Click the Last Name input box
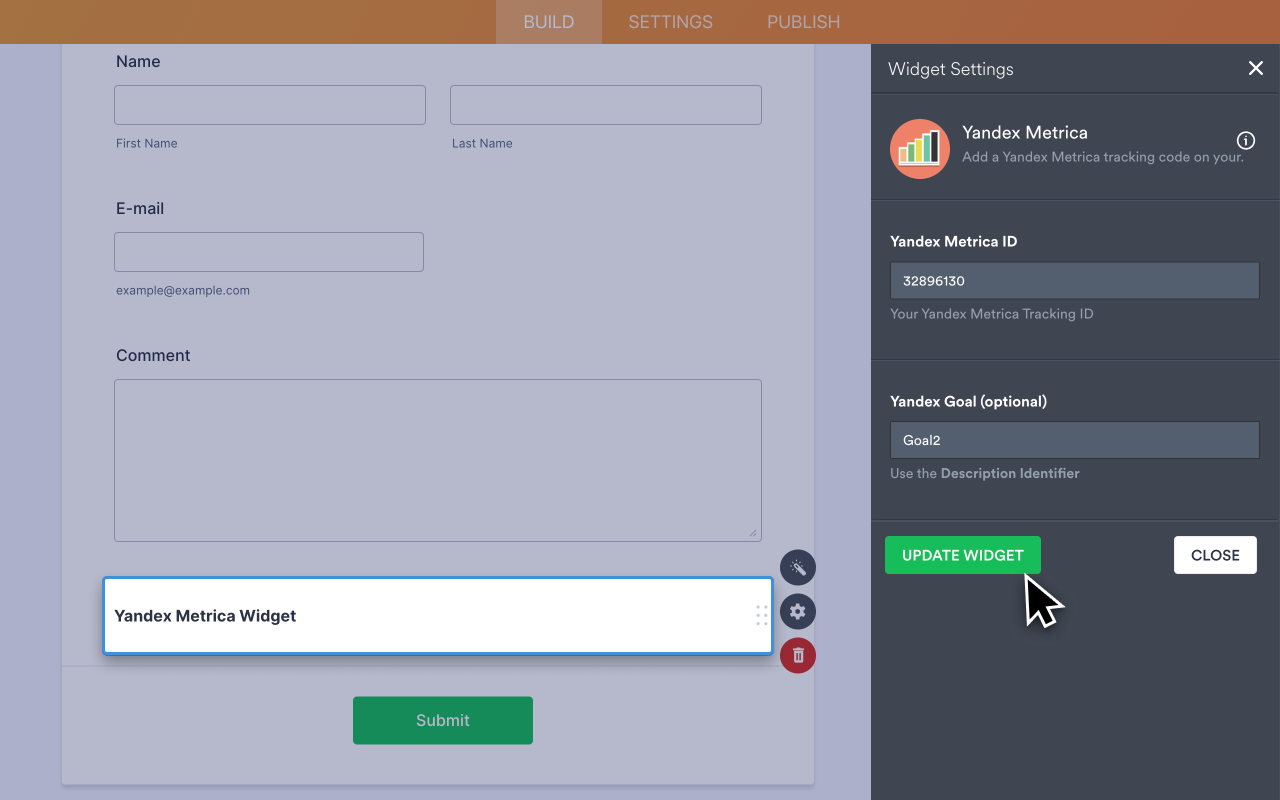The image size is (1280, 800). pyautogui.click(x=605, y=104)
